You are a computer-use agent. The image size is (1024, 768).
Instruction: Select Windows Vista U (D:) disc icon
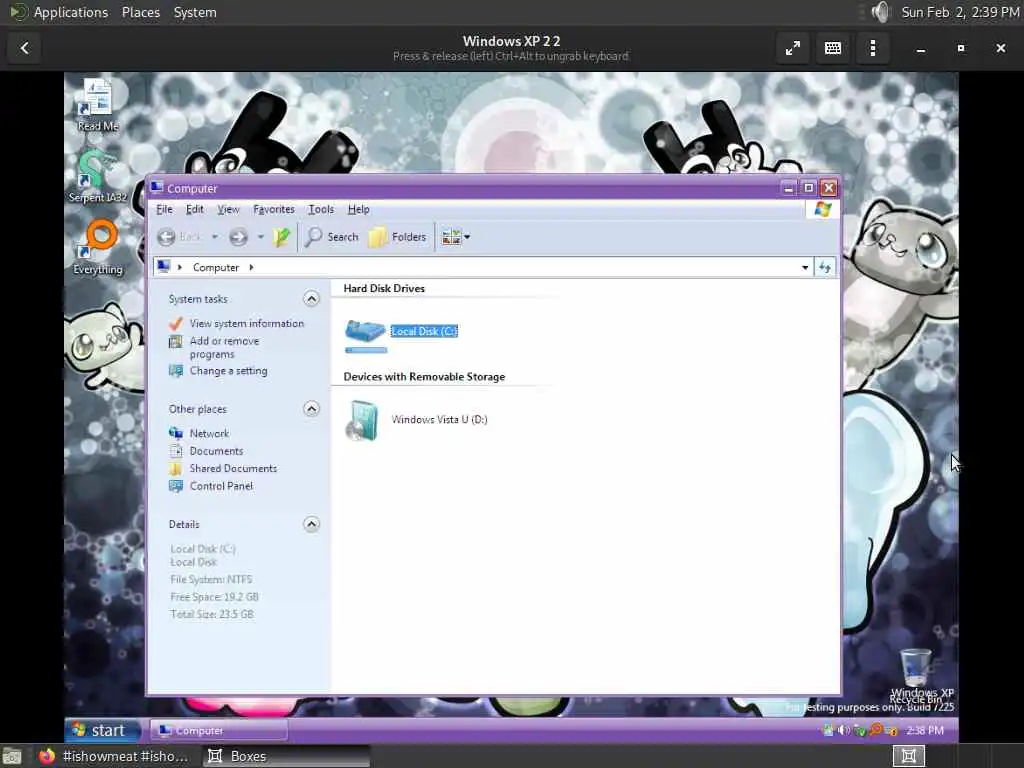tap(362, 420)
